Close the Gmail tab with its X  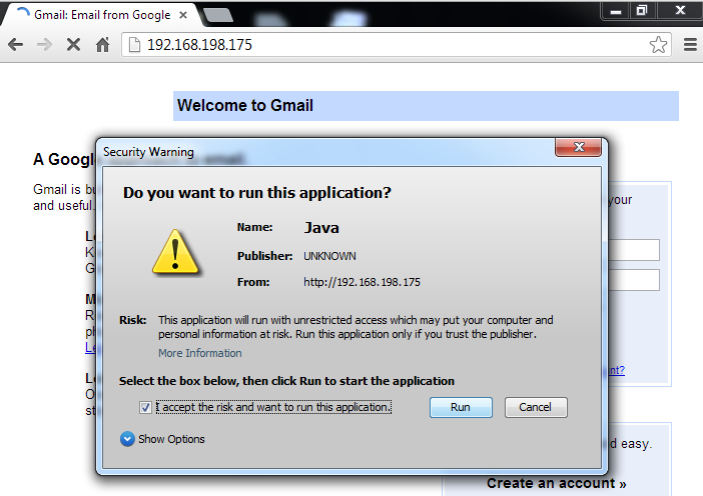(x=183, y=15)
